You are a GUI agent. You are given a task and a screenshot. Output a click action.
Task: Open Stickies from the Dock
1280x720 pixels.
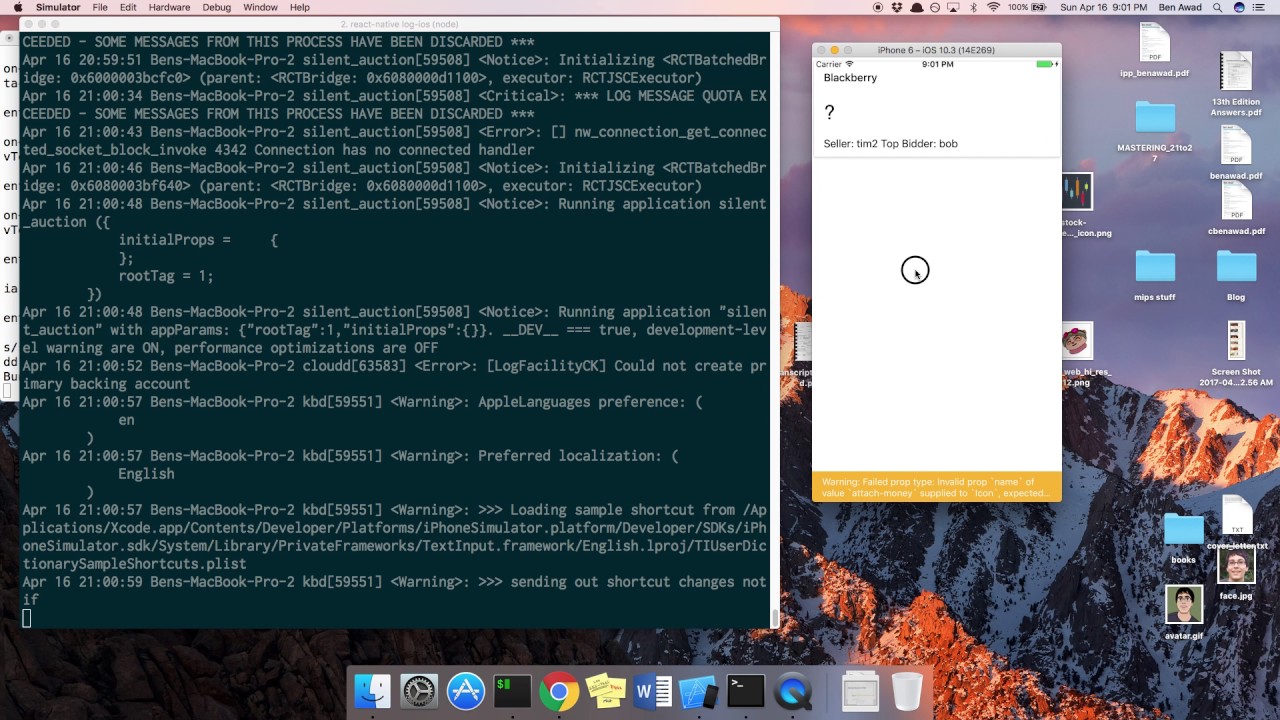pyautogui.click(x=605, y=691)
